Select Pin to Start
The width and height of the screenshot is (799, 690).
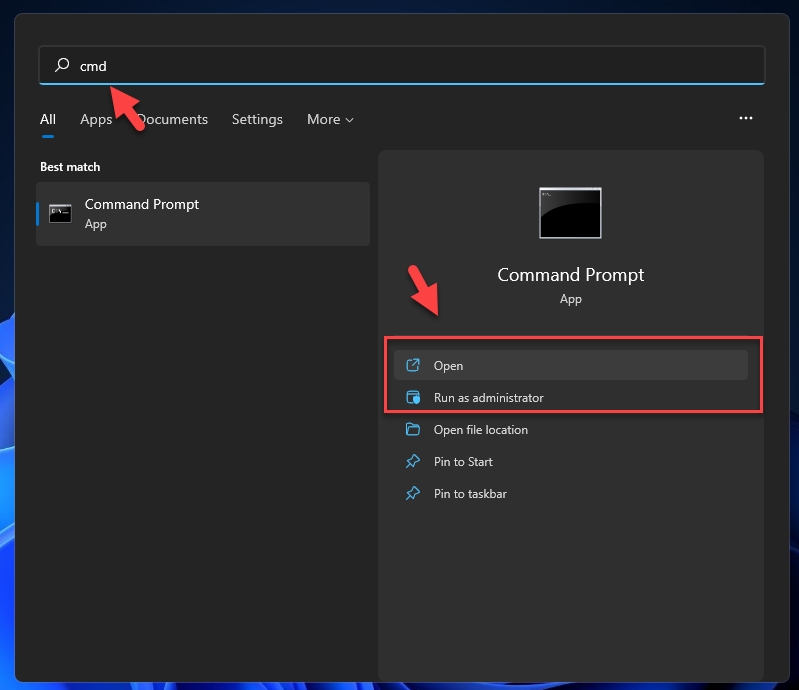571,462
